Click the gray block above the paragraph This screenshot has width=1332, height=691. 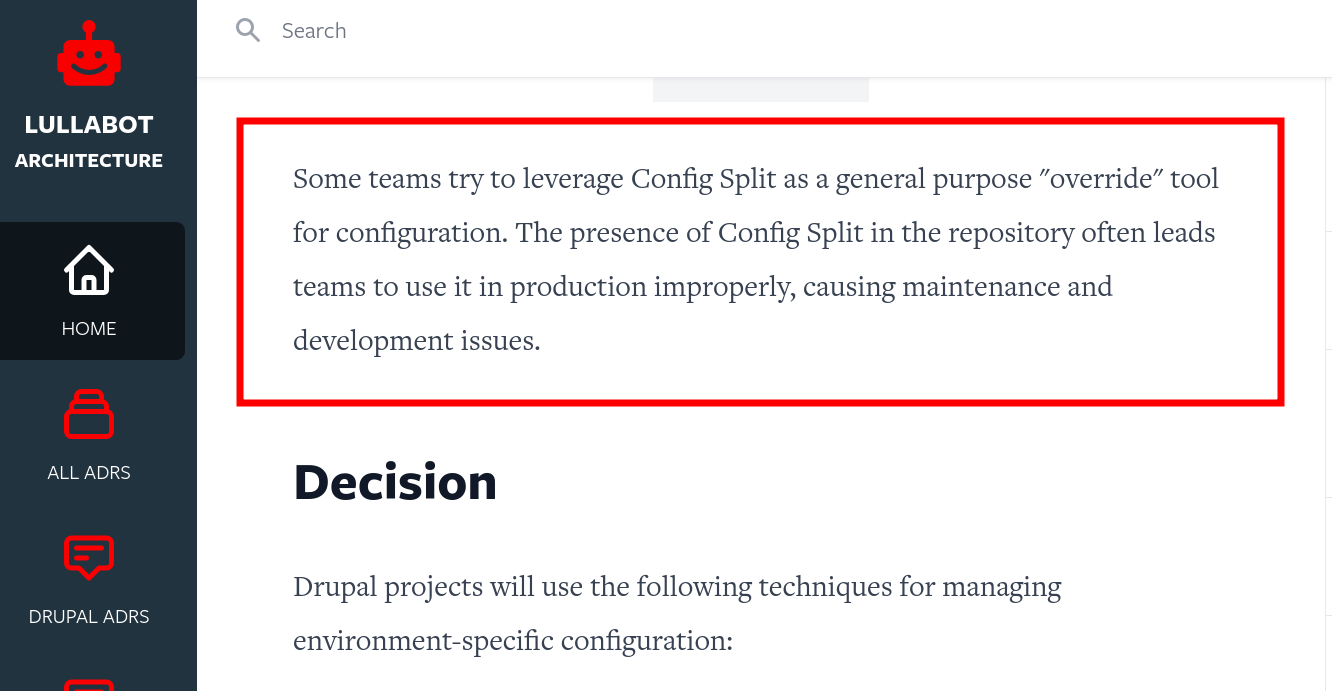click(760, 91)
